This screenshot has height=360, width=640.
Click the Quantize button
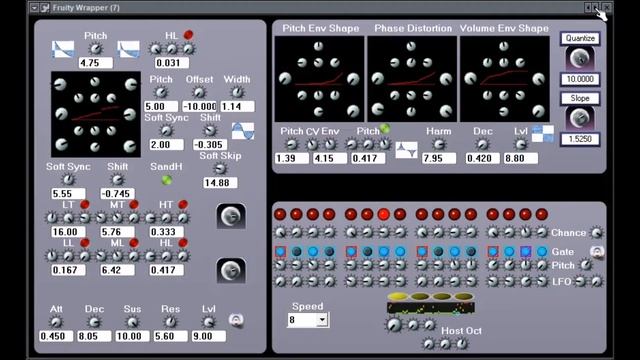(x=580, y=38)
